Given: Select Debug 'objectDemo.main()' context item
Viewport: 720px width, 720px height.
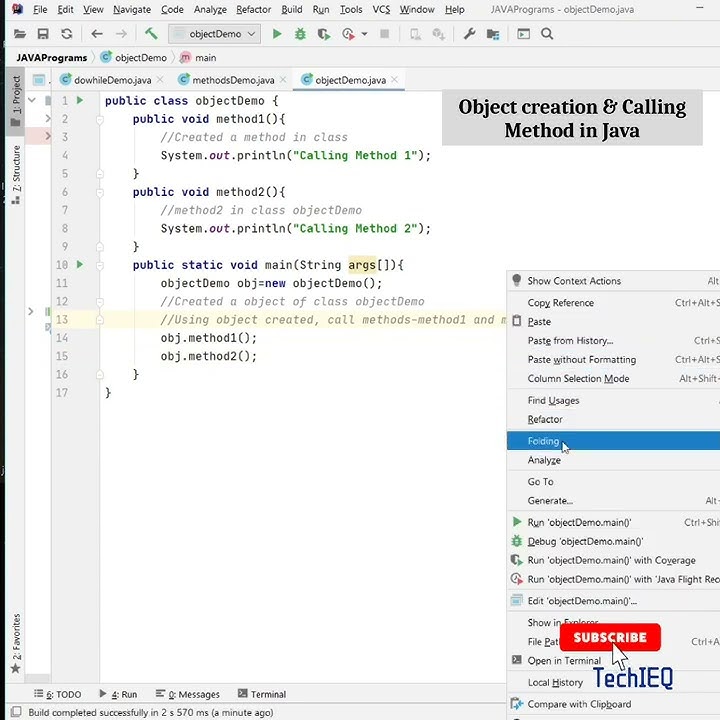Looking at the screenshot, I should point(613,541).
